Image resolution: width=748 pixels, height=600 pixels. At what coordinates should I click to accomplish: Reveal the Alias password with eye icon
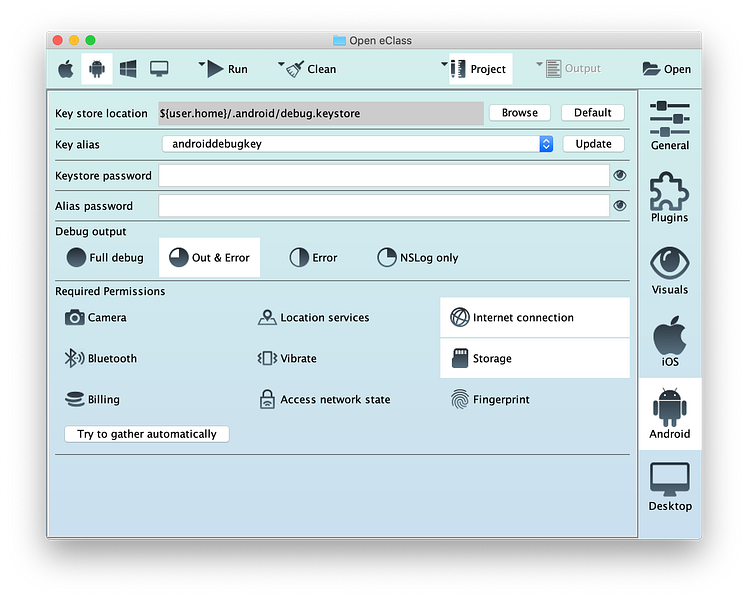(620, 206)
